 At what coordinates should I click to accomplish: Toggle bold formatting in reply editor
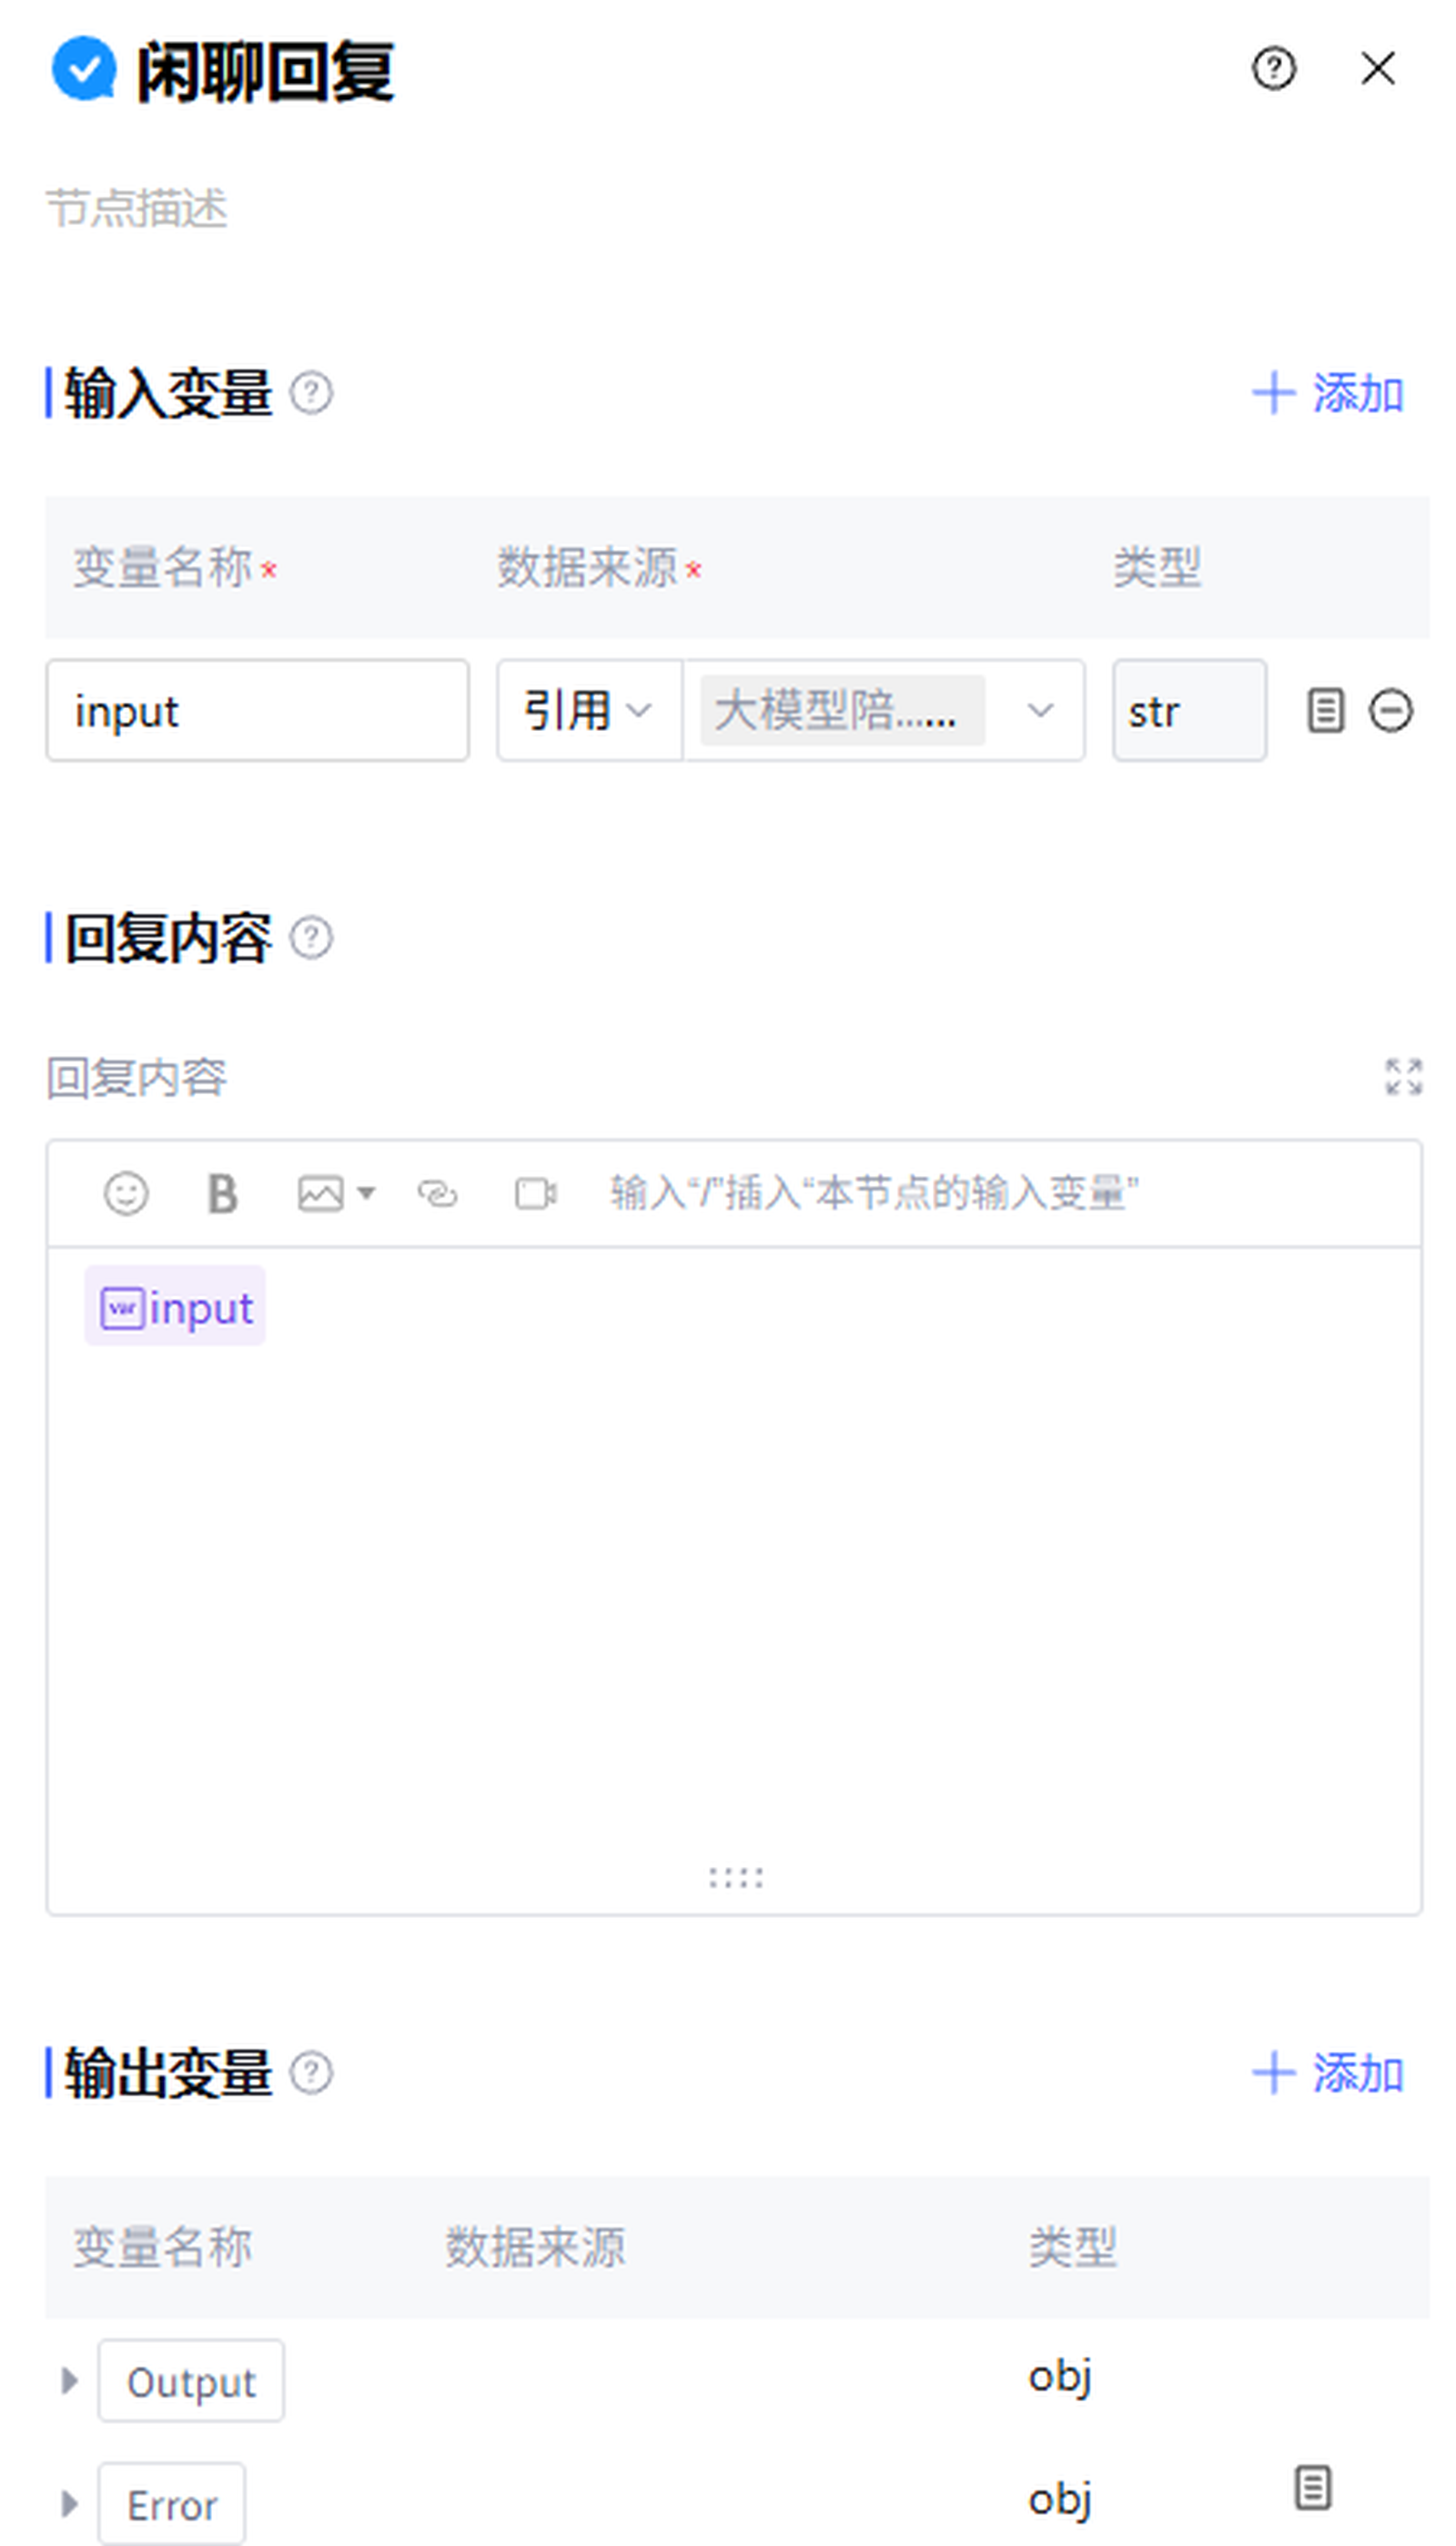[222, 1193]
